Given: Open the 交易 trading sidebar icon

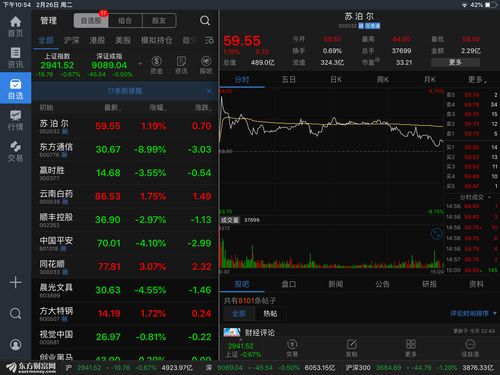Looking at the screenshot, I should click(x=15, y=151).
